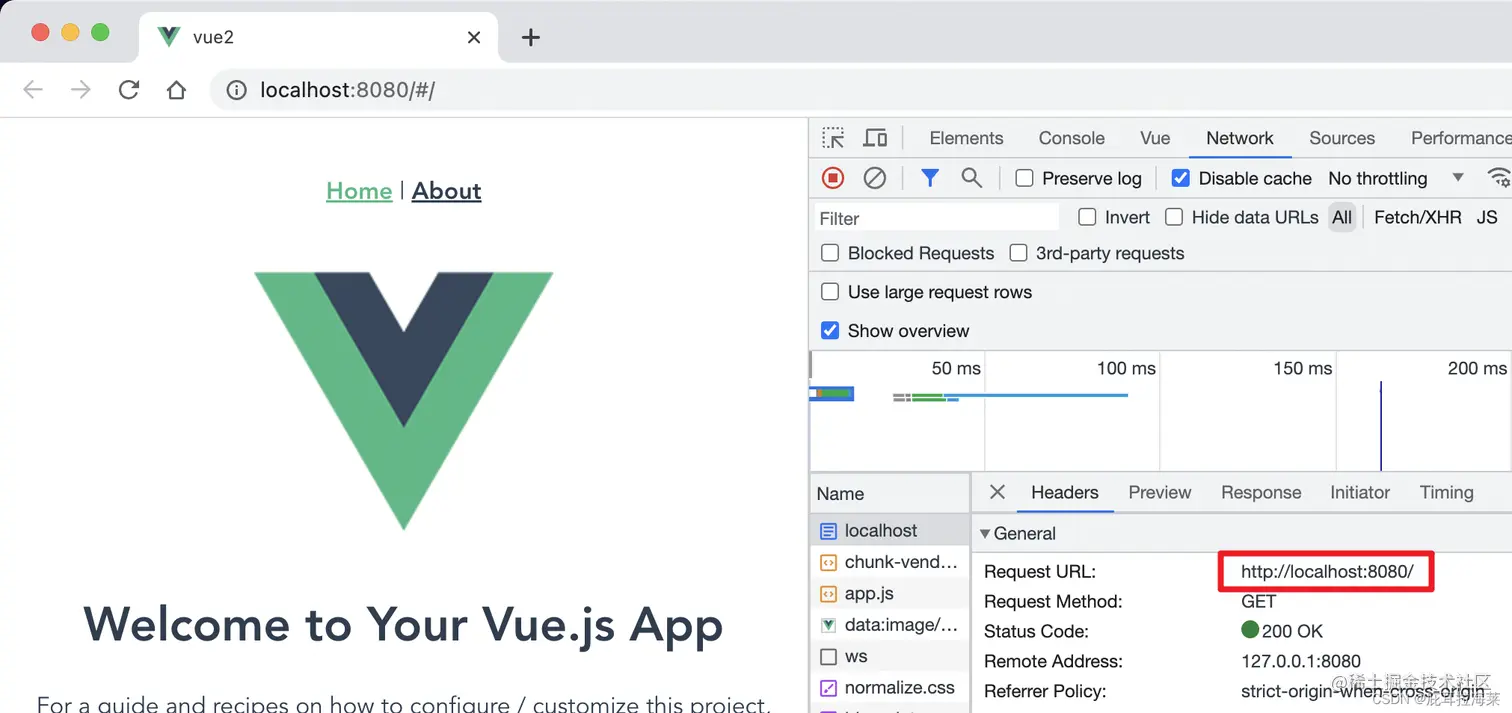Open the Vue devtools tab
This screenshot has height=713, width=1512.
(1155, 138)
